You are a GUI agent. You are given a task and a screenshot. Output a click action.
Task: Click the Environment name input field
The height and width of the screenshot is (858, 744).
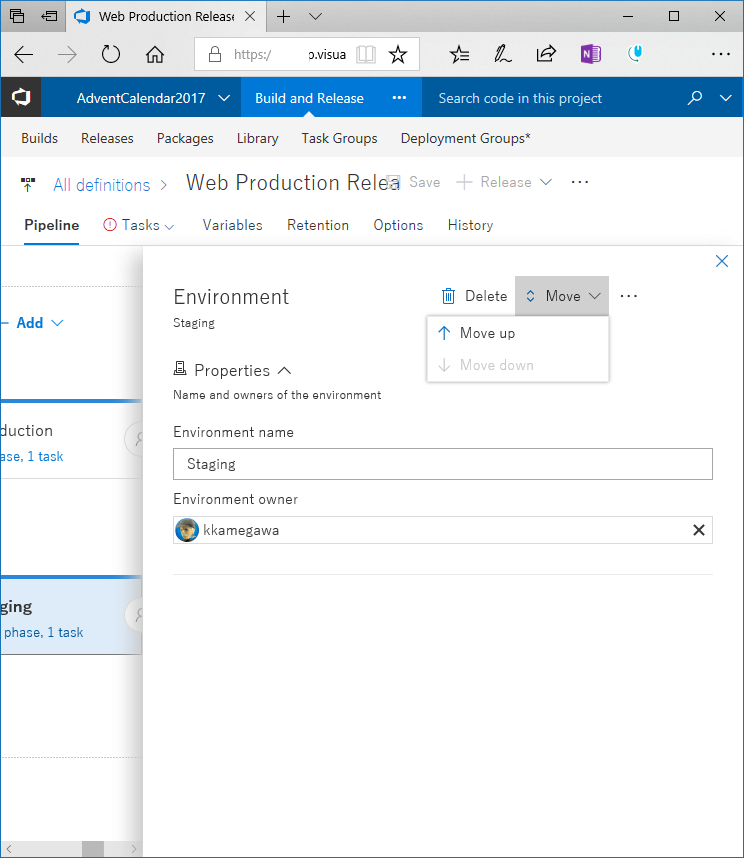coord(442,464)
